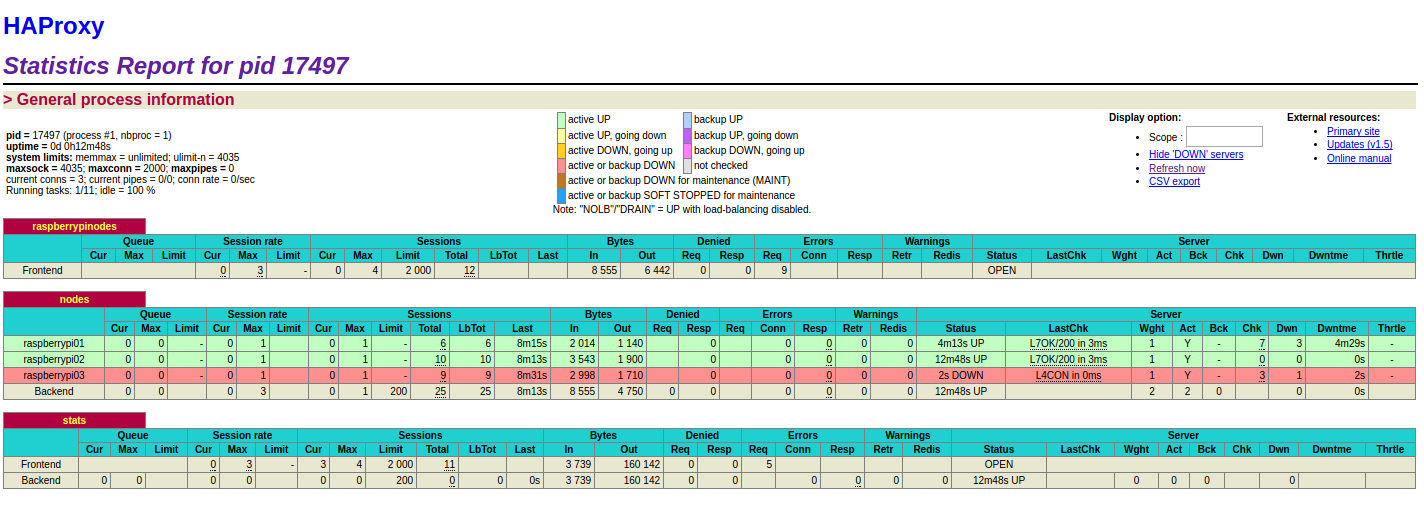Viewport: 1424px width, 509px height.
Task: Click the Warnings header in raspberrypinodes table
Action: pyautogui.click(x=927, y=241)
